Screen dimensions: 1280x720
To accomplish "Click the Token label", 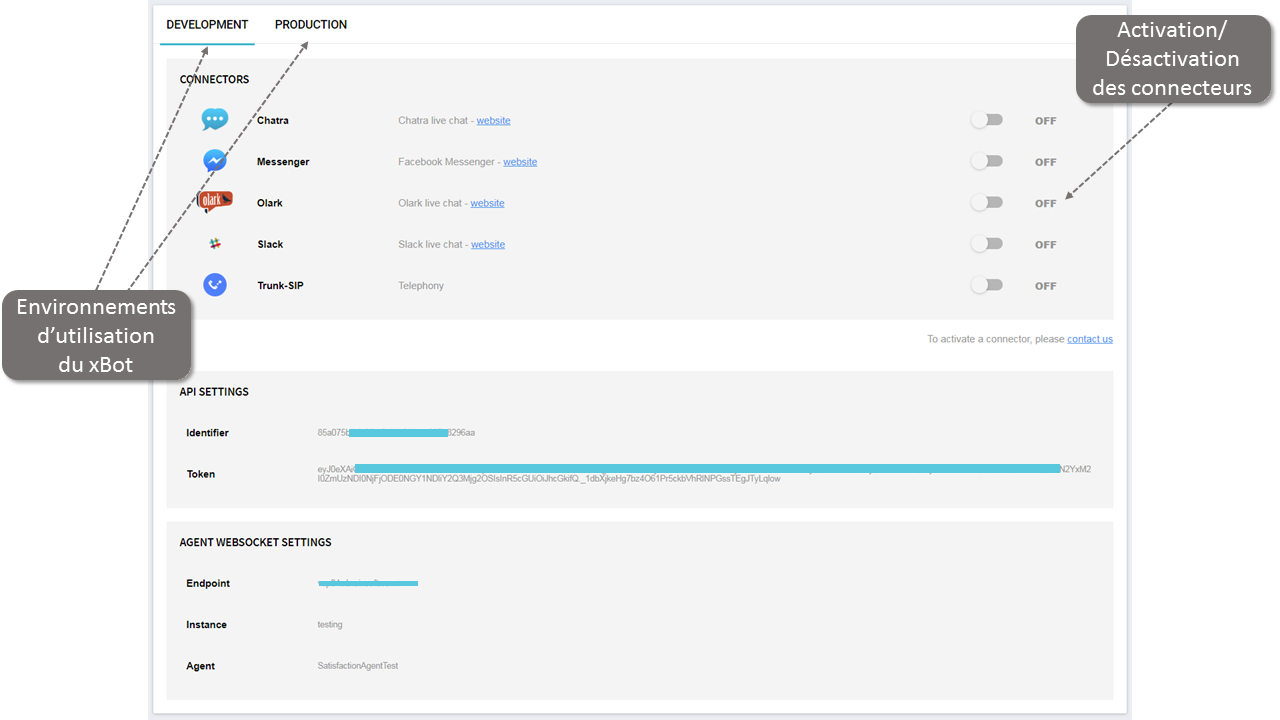I will pos(200,474).
